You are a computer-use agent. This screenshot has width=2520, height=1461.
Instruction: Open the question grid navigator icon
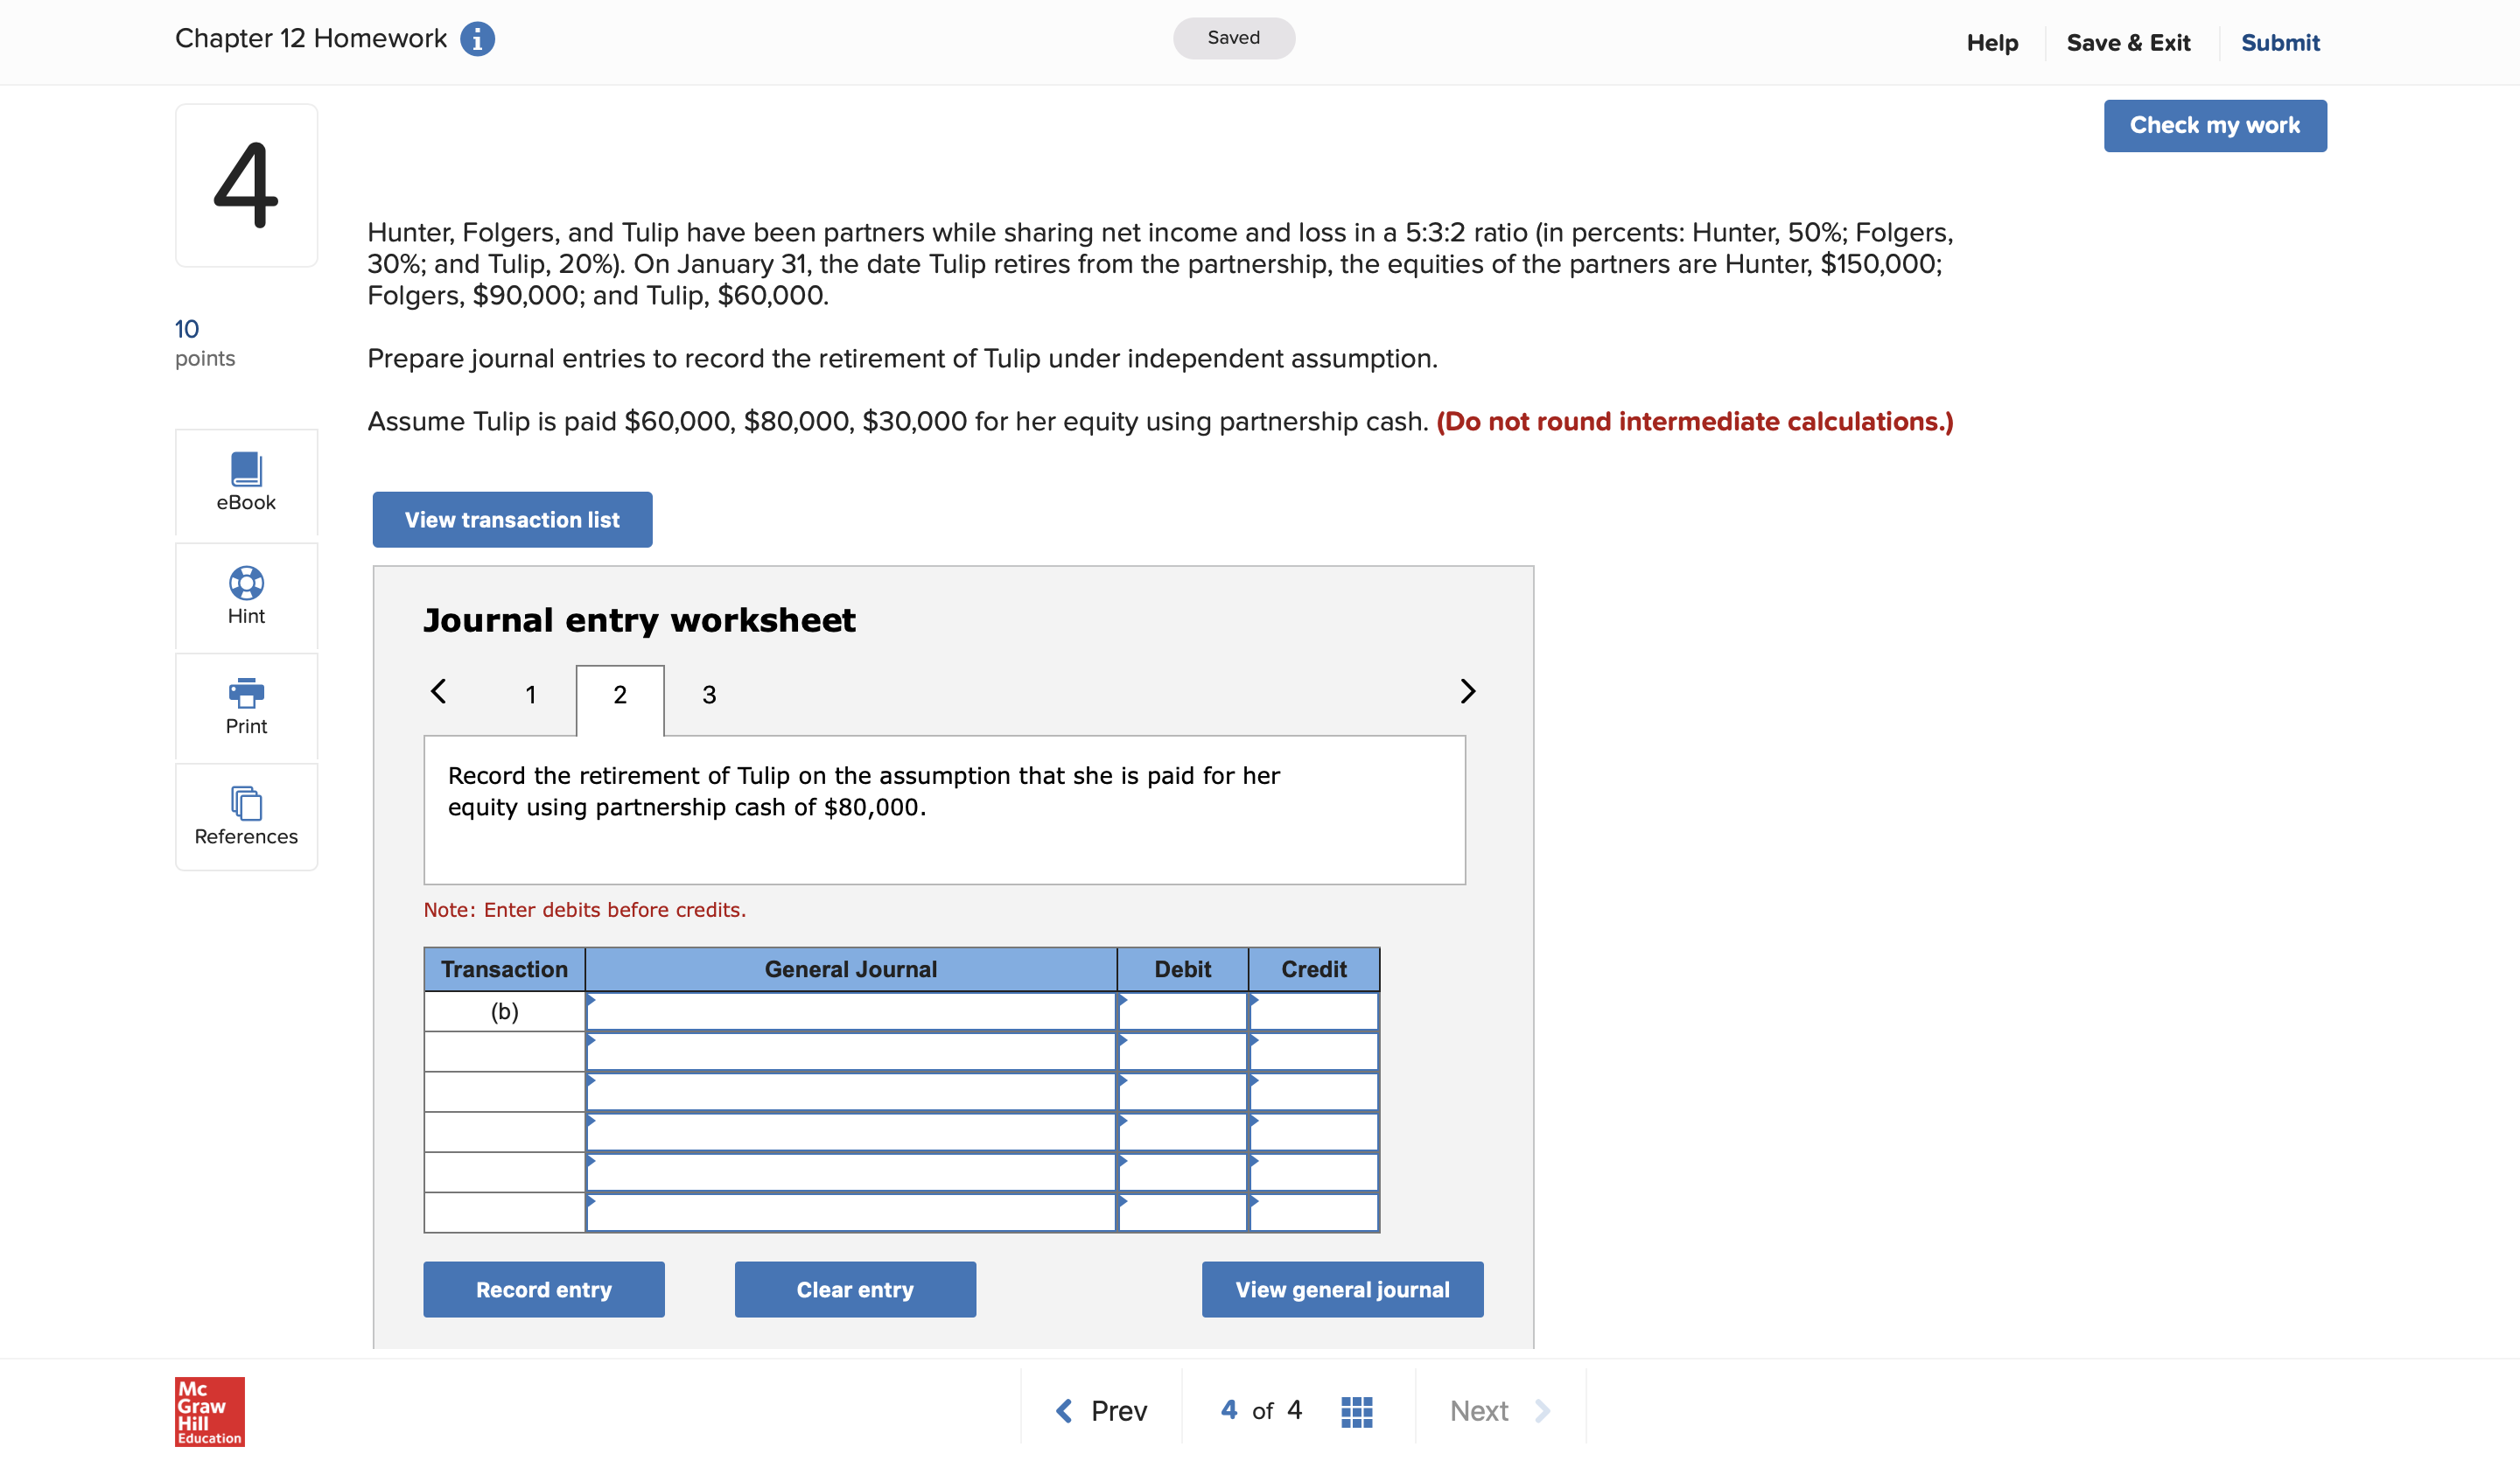tap(1357, 1410)
